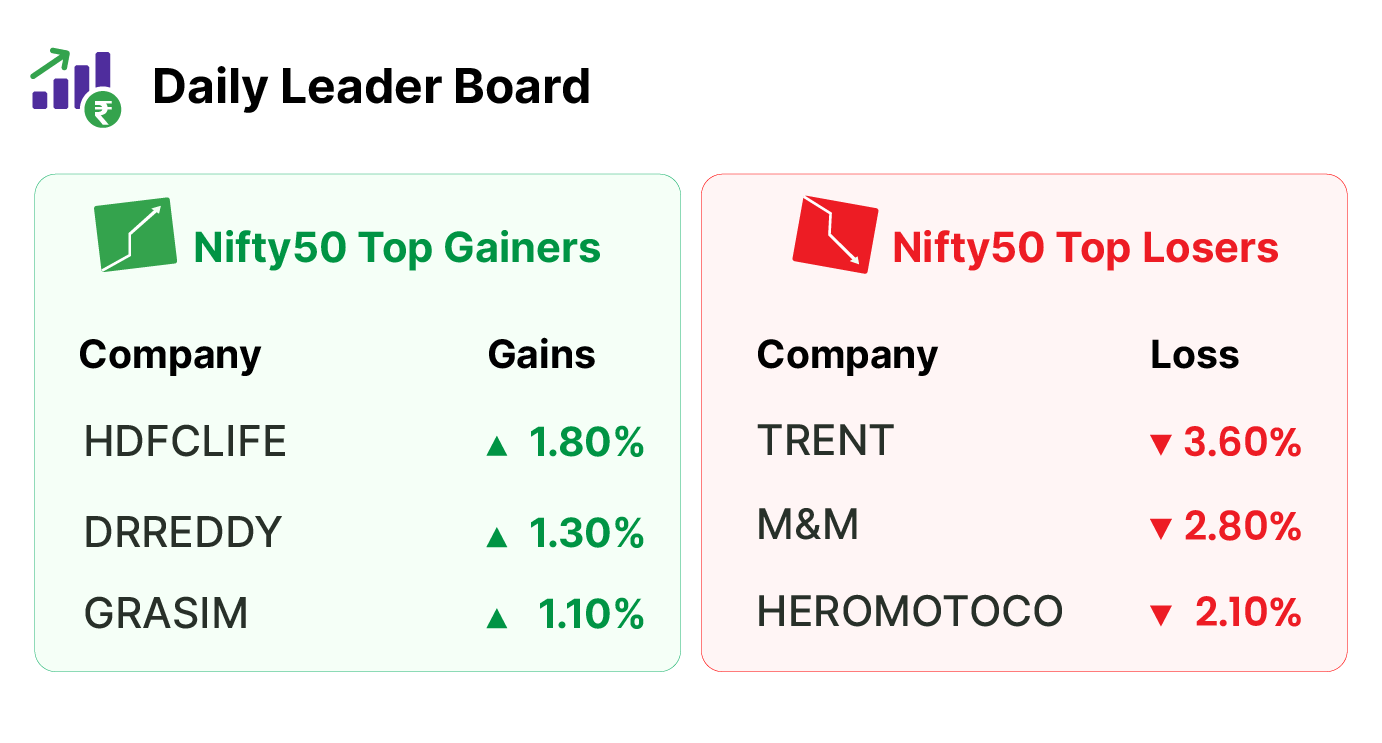Click the Loss column header
1382x743 pixels.
[1195, 355]
